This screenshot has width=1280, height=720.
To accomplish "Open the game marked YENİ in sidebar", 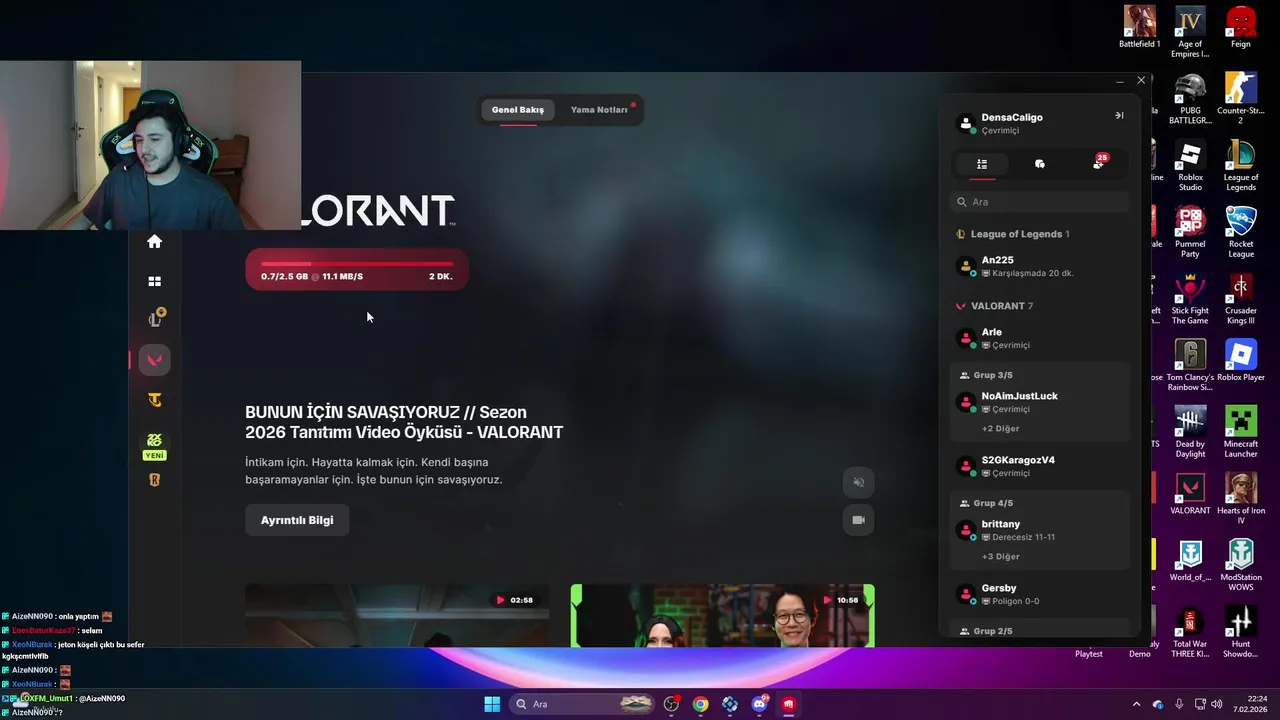I will coord(154,445).
